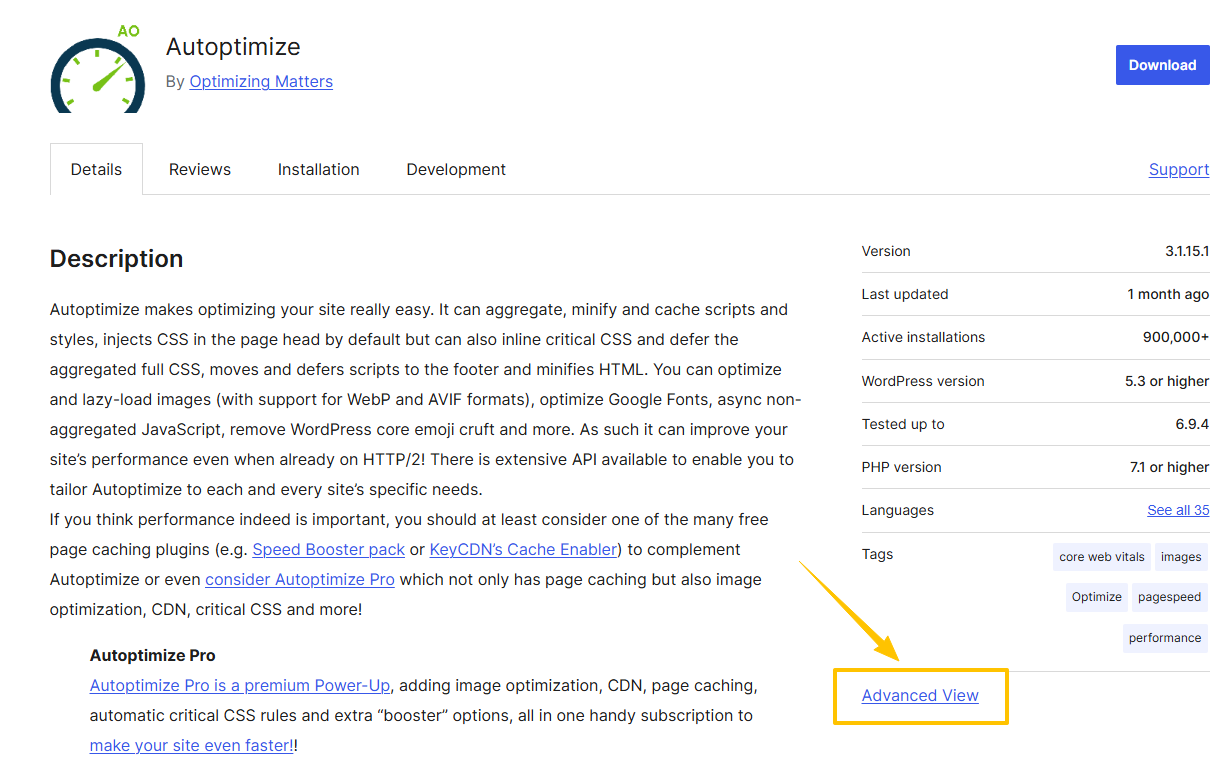Select the core web vitals tag
The image size is (1232, 766).
pyautogui.click(x=1102, y=557)
